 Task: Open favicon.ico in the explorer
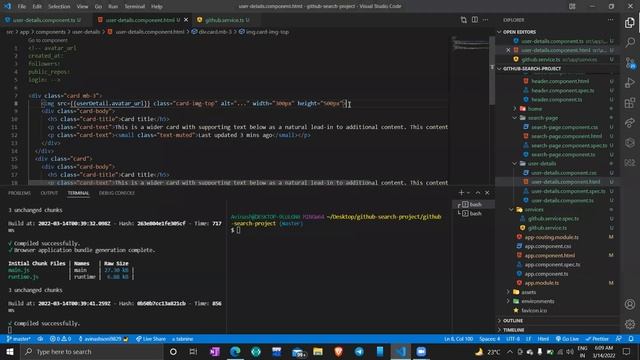click(x=534, y=310)
